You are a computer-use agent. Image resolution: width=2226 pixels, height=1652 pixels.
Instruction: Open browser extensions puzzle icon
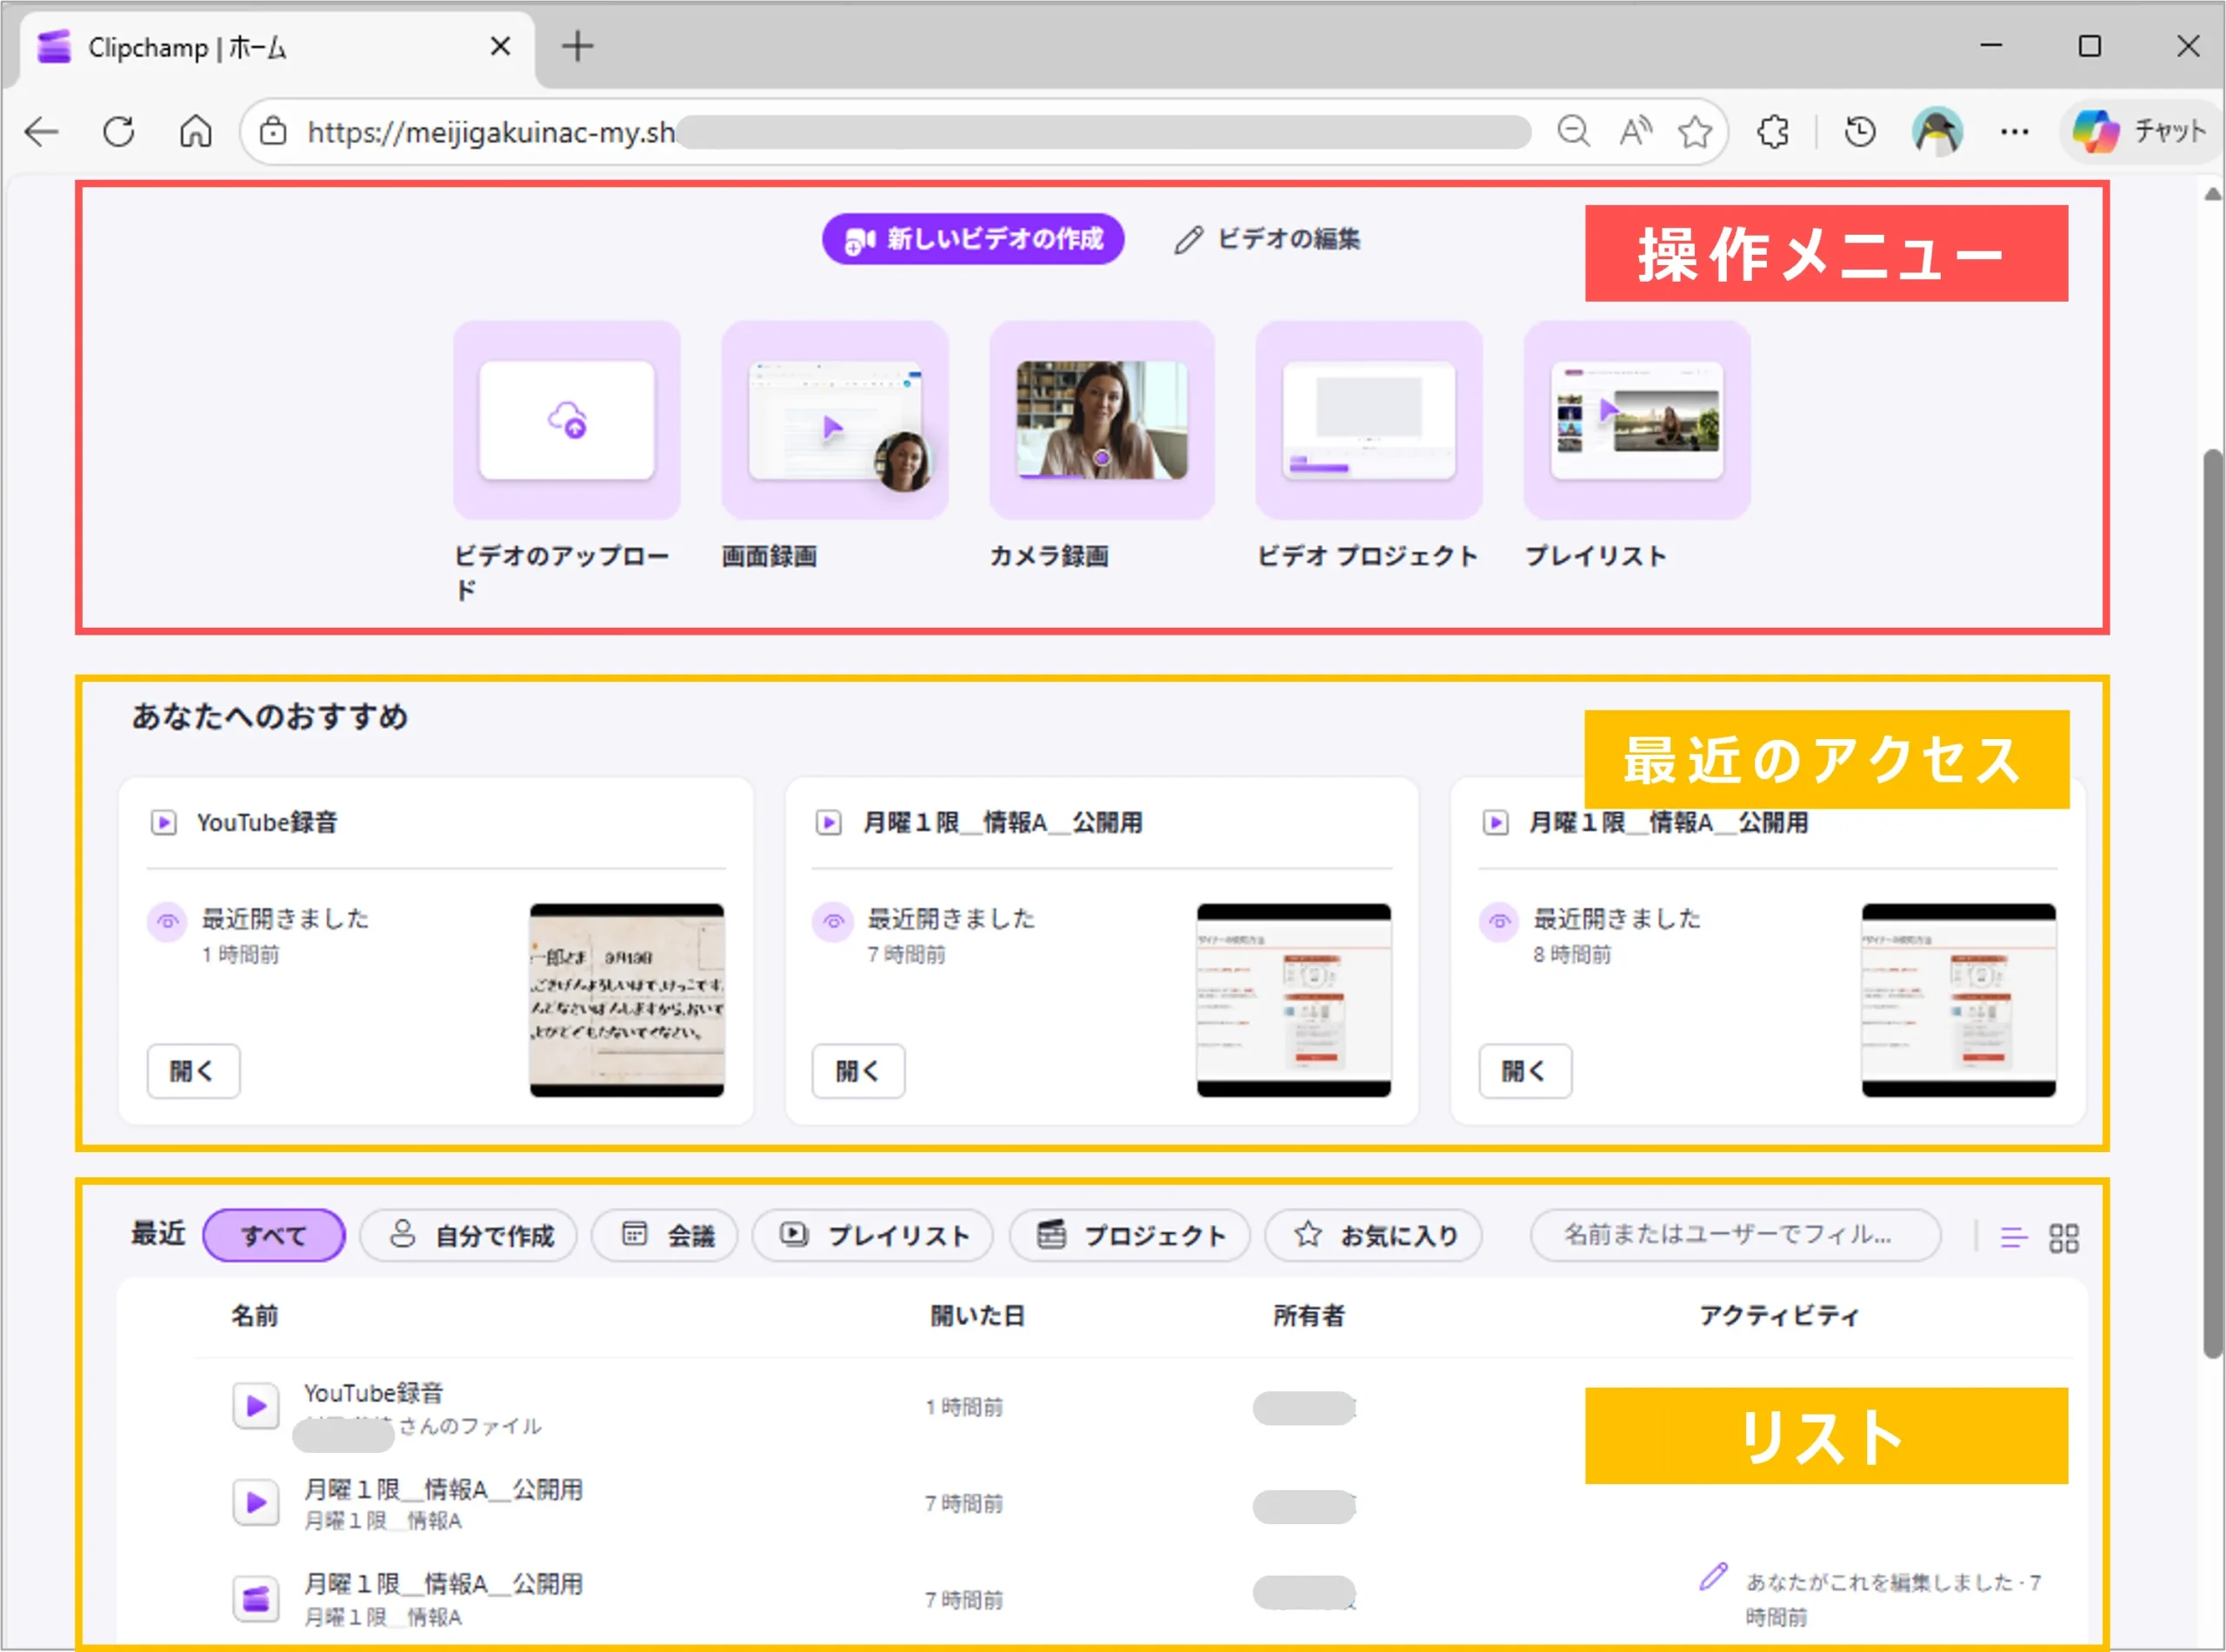pyautogui.click(x=1773, y=132)
